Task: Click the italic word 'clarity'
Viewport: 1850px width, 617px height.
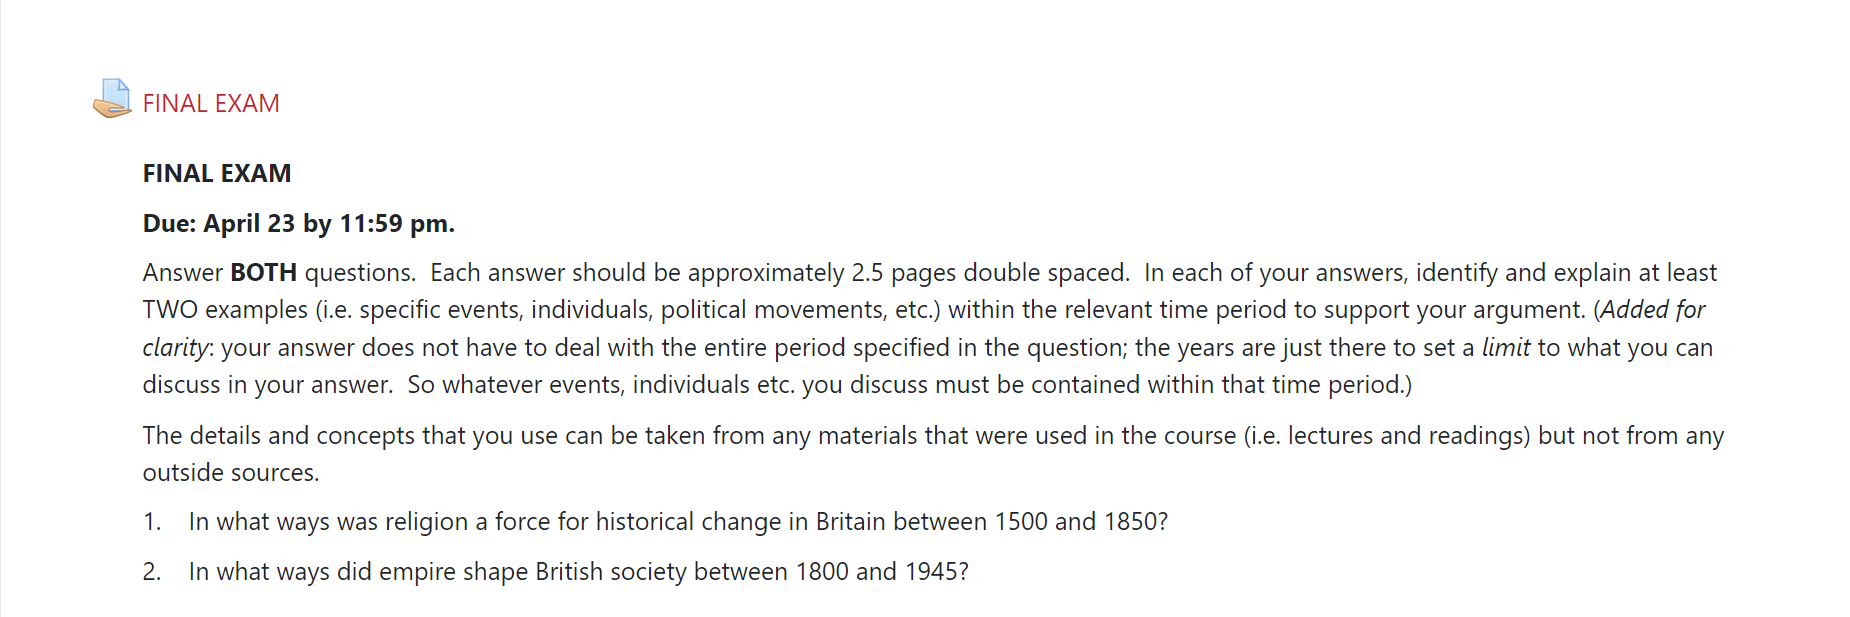Action: pyautogui.click(x=176, y=348)
